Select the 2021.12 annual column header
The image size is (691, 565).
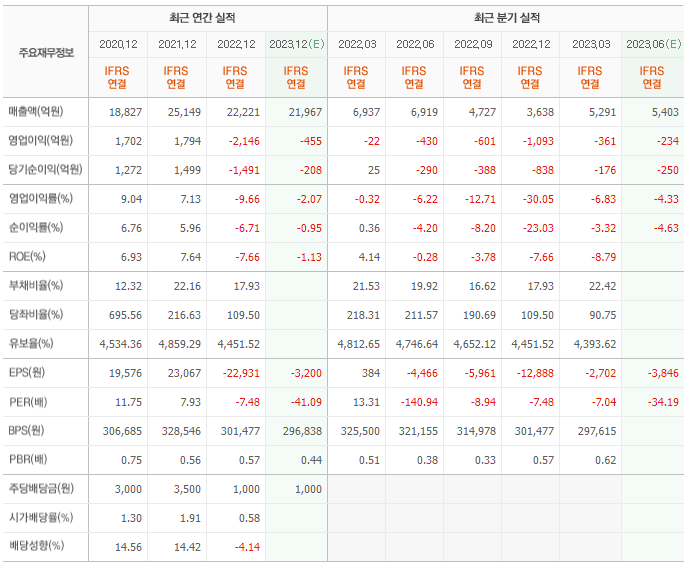coord(177,44)
